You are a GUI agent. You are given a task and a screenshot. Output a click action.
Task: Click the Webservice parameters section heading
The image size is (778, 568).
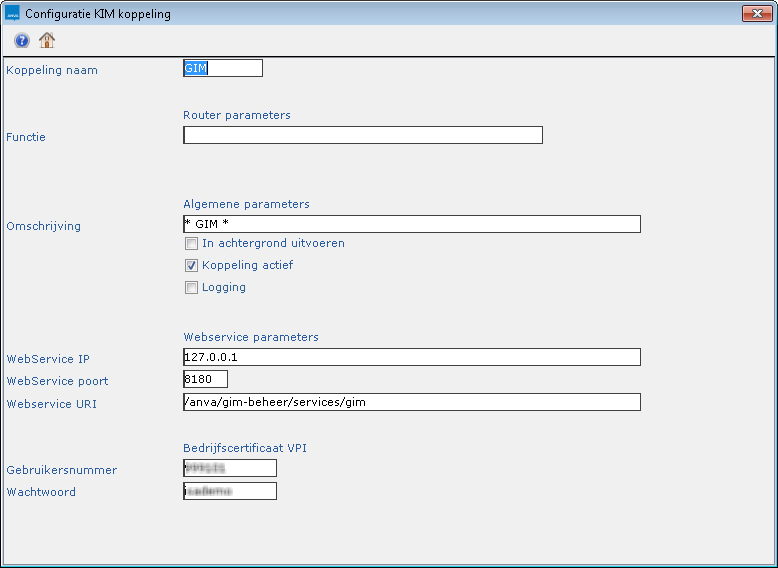point(251,337)
